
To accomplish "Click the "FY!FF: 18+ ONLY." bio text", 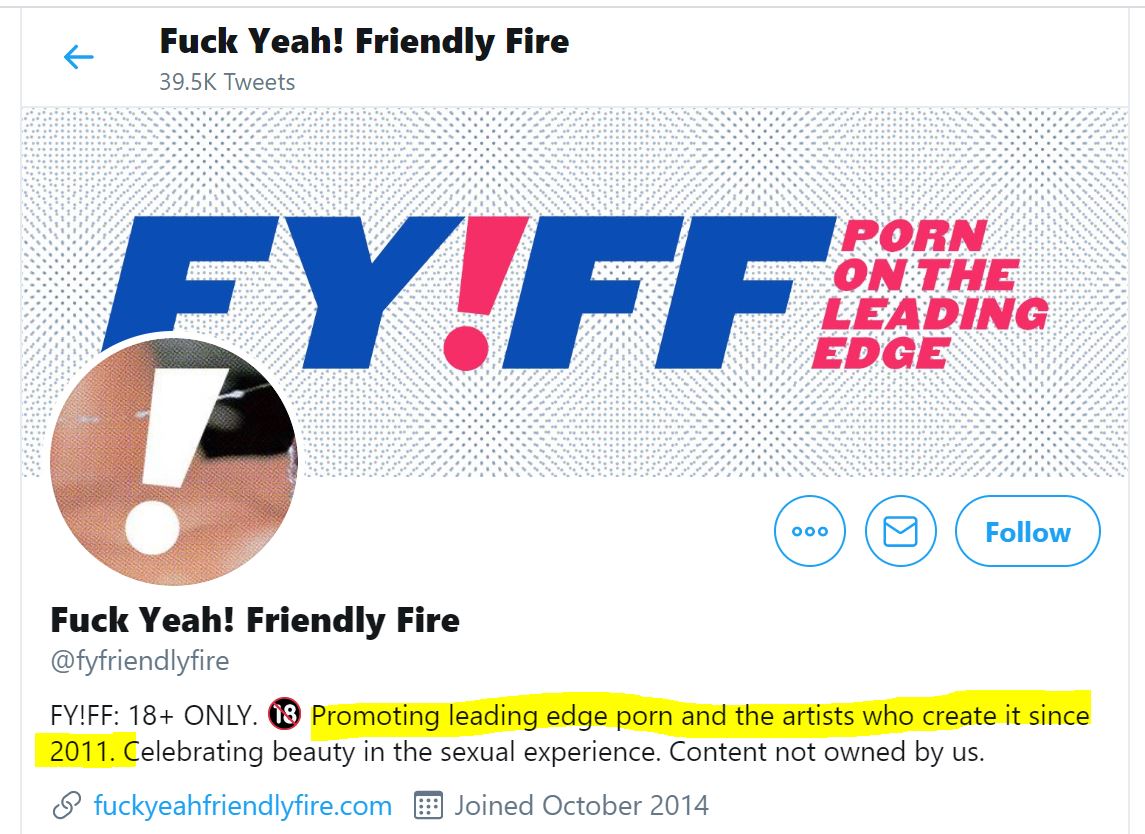I will [x=155, y=716].
